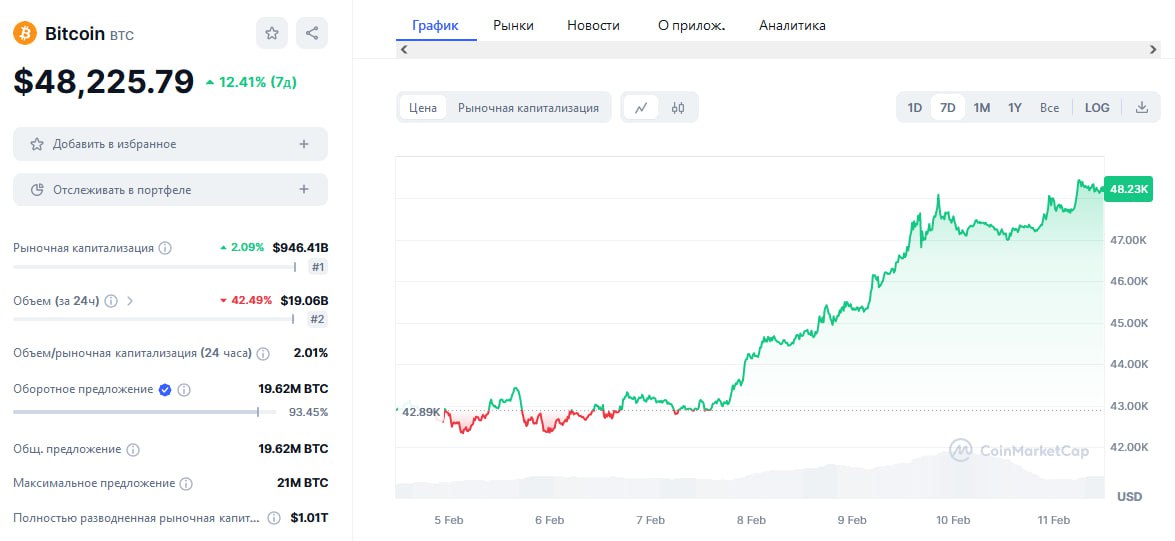1175x541 pixels.
Task: Click the star favorite icon beside Bitcoin
Action: point(272,33)
